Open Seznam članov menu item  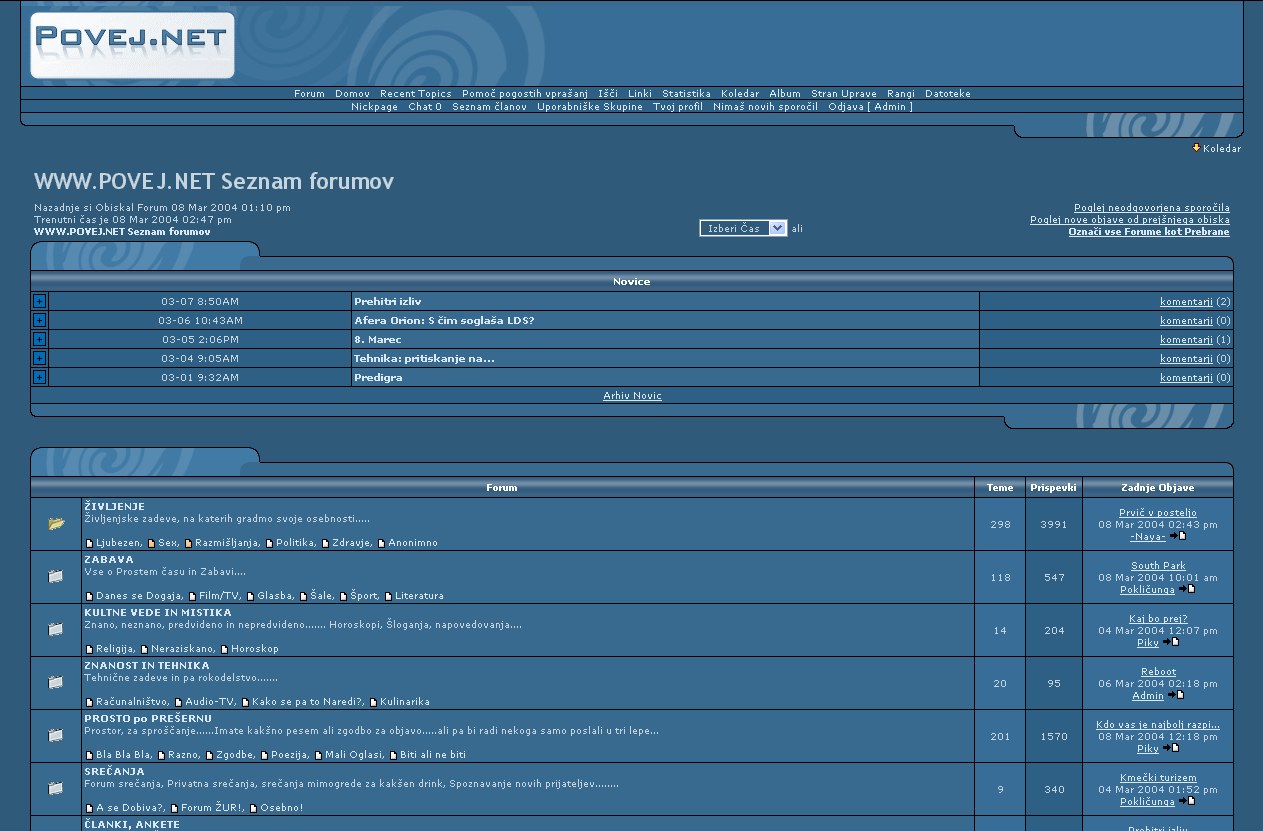coord(489,107)
